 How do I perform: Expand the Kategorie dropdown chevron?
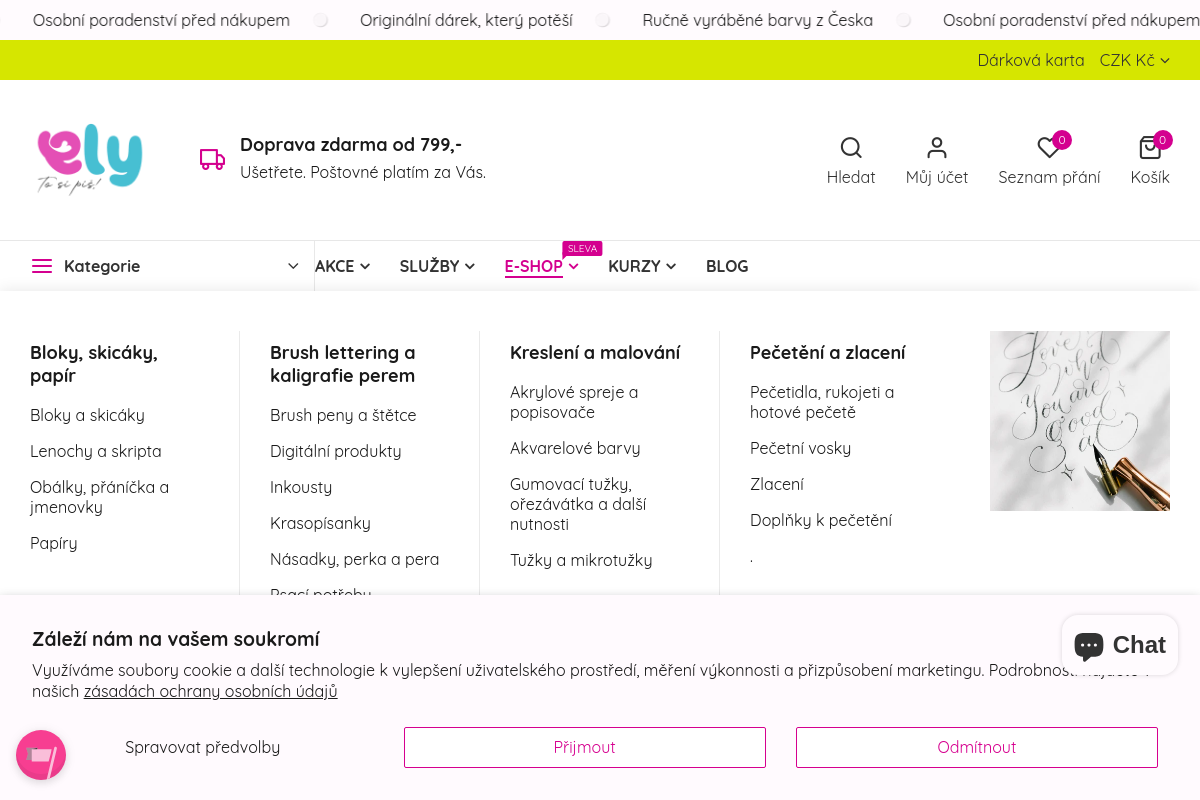pyautogui.click(x=293, y=266)
